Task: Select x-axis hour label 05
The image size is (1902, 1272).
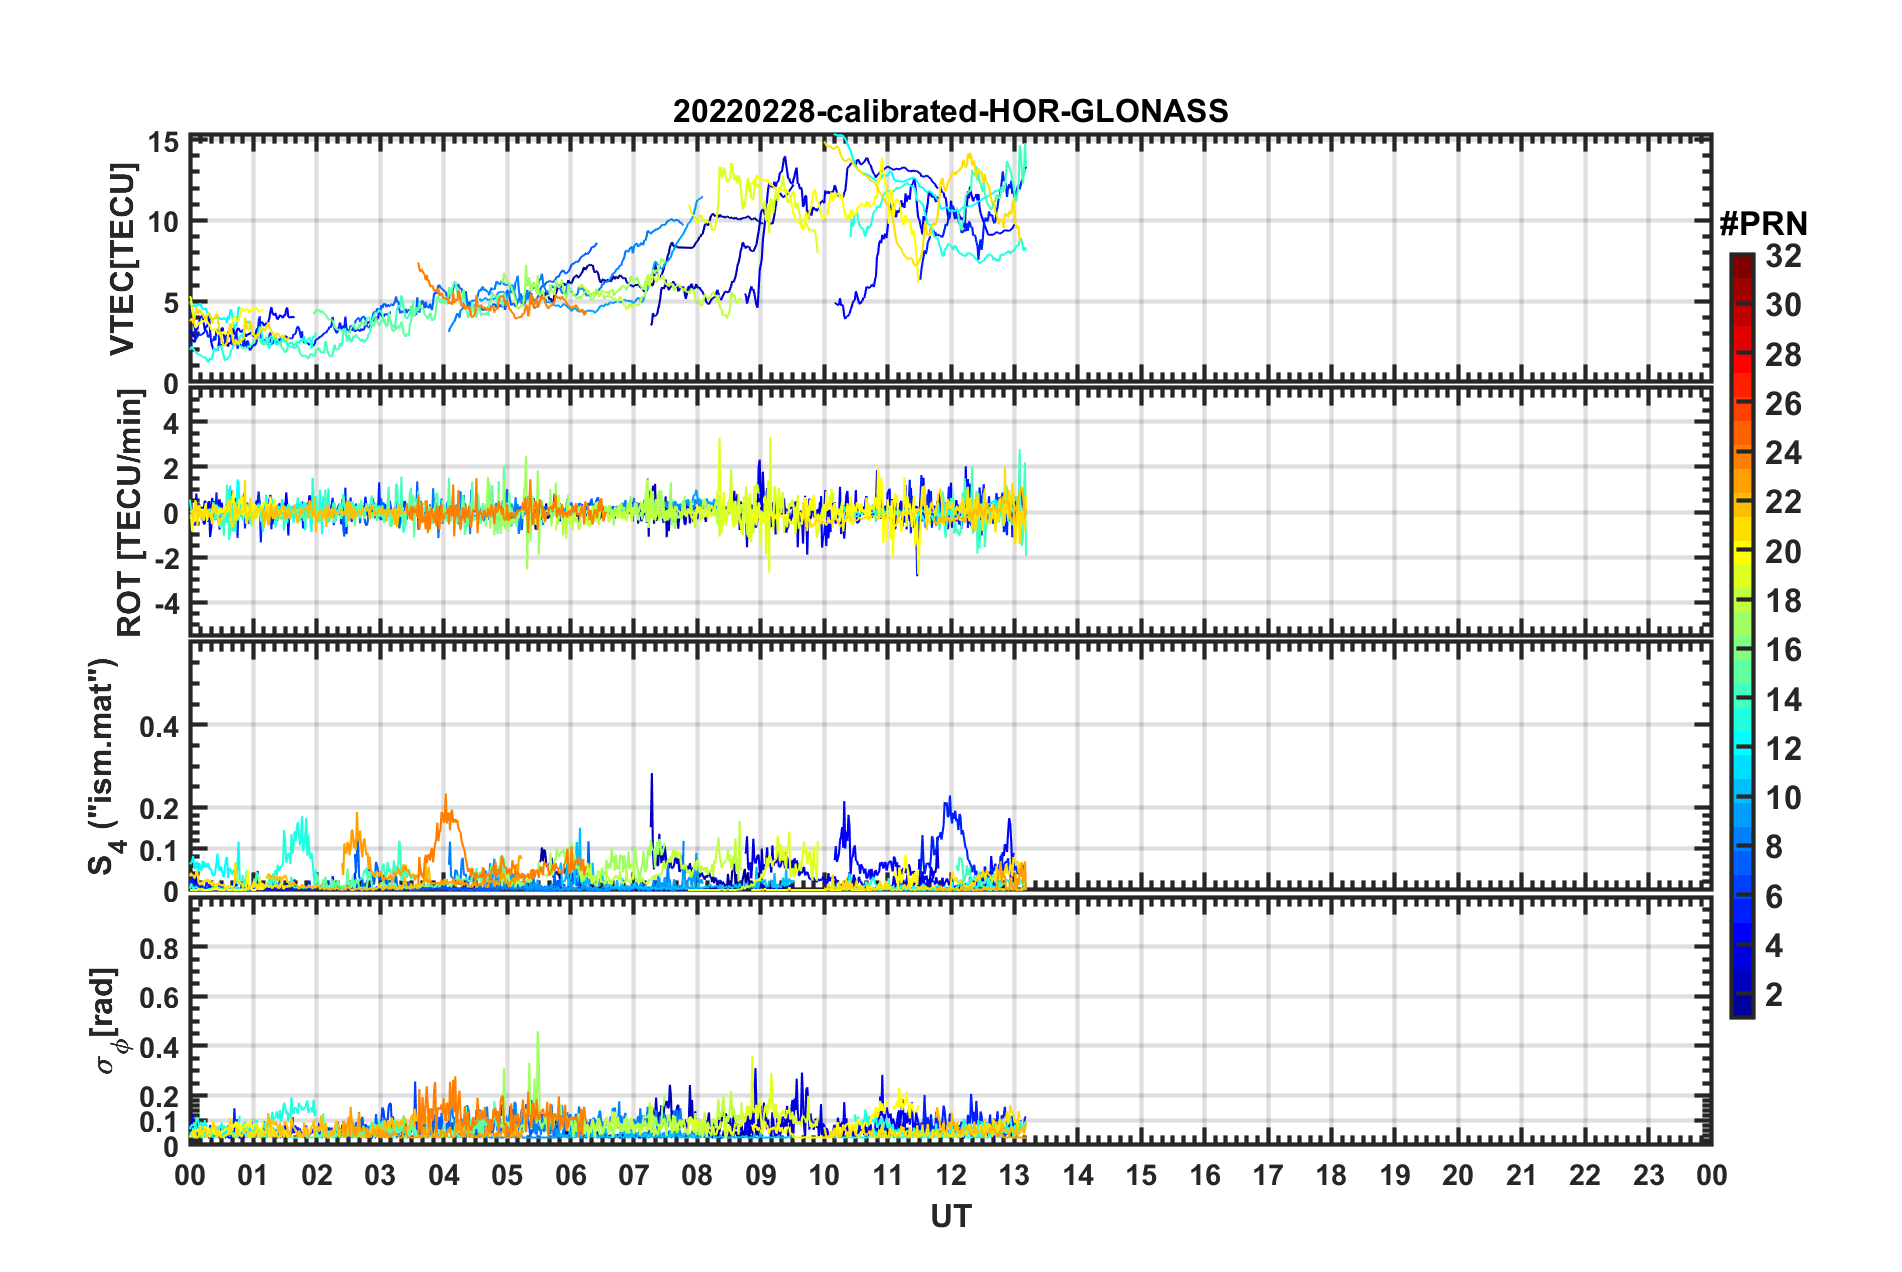Action: coord(507,1175)
